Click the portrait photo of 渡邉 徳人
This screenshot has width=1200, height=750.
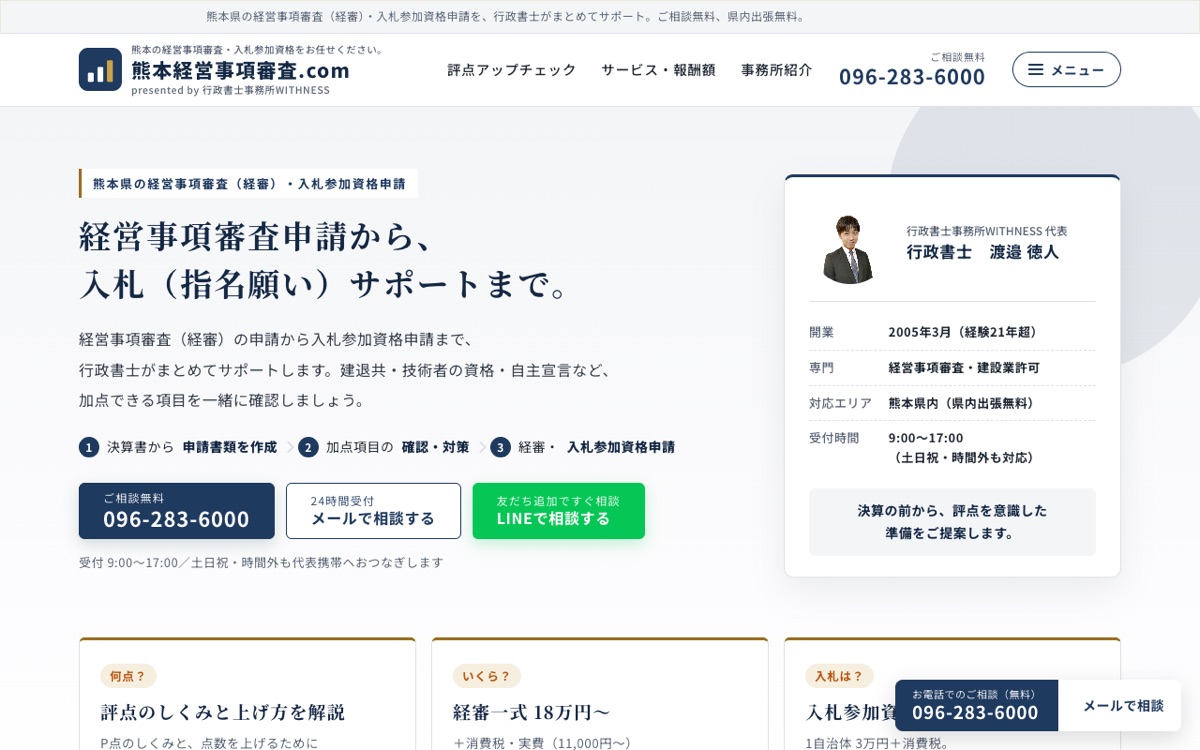pyautogui.click(x=849, y=249)
